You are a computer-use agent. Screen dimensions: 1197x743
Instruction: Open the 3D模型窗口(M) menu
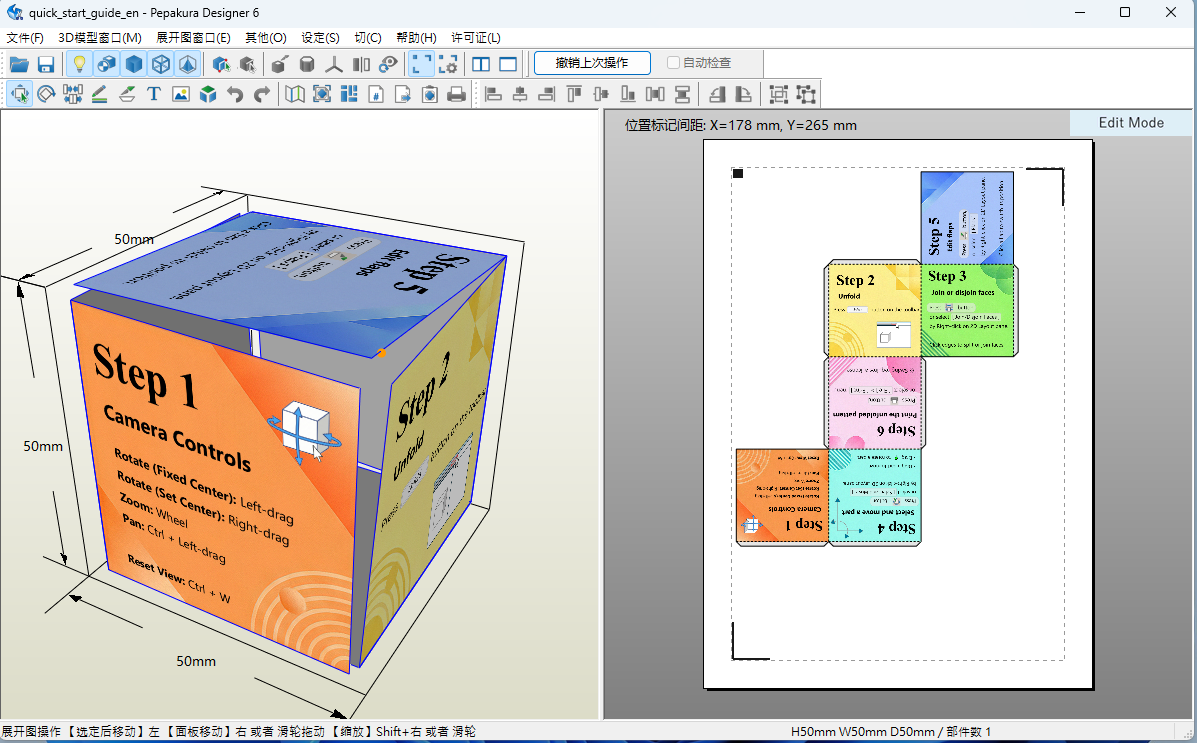tap(100, 37)
